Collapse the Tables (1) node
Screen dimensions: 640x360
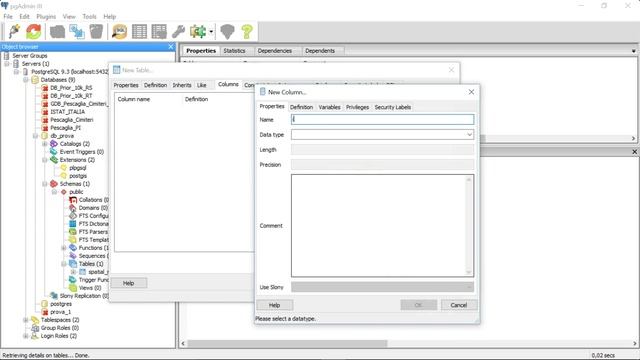[x=64, y=264]
